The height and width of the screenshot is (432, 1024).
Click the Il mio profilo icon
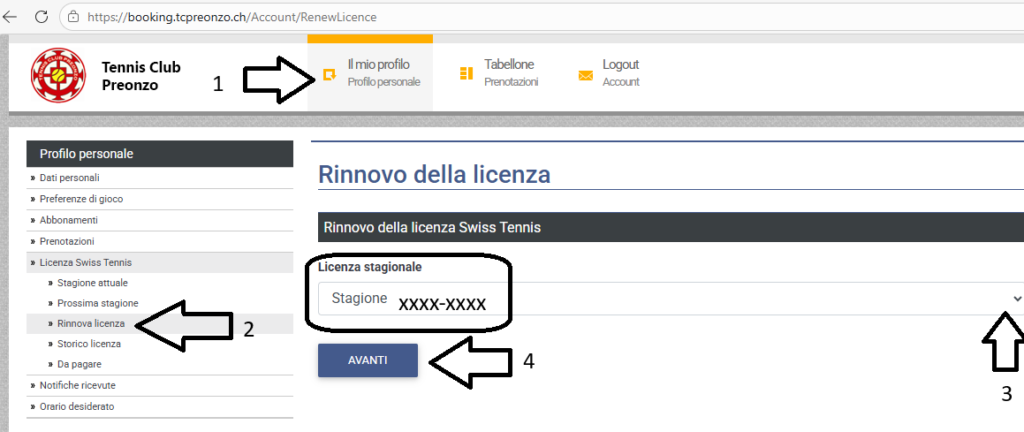point(328,74)
